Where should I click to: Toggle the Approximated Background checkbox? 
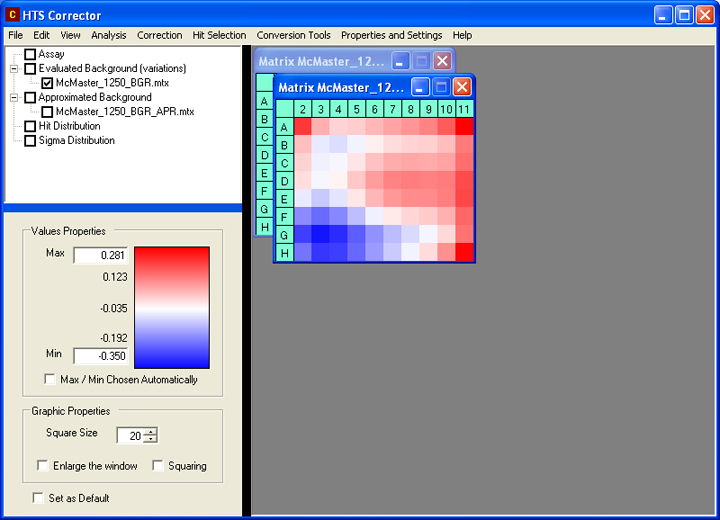30,97
